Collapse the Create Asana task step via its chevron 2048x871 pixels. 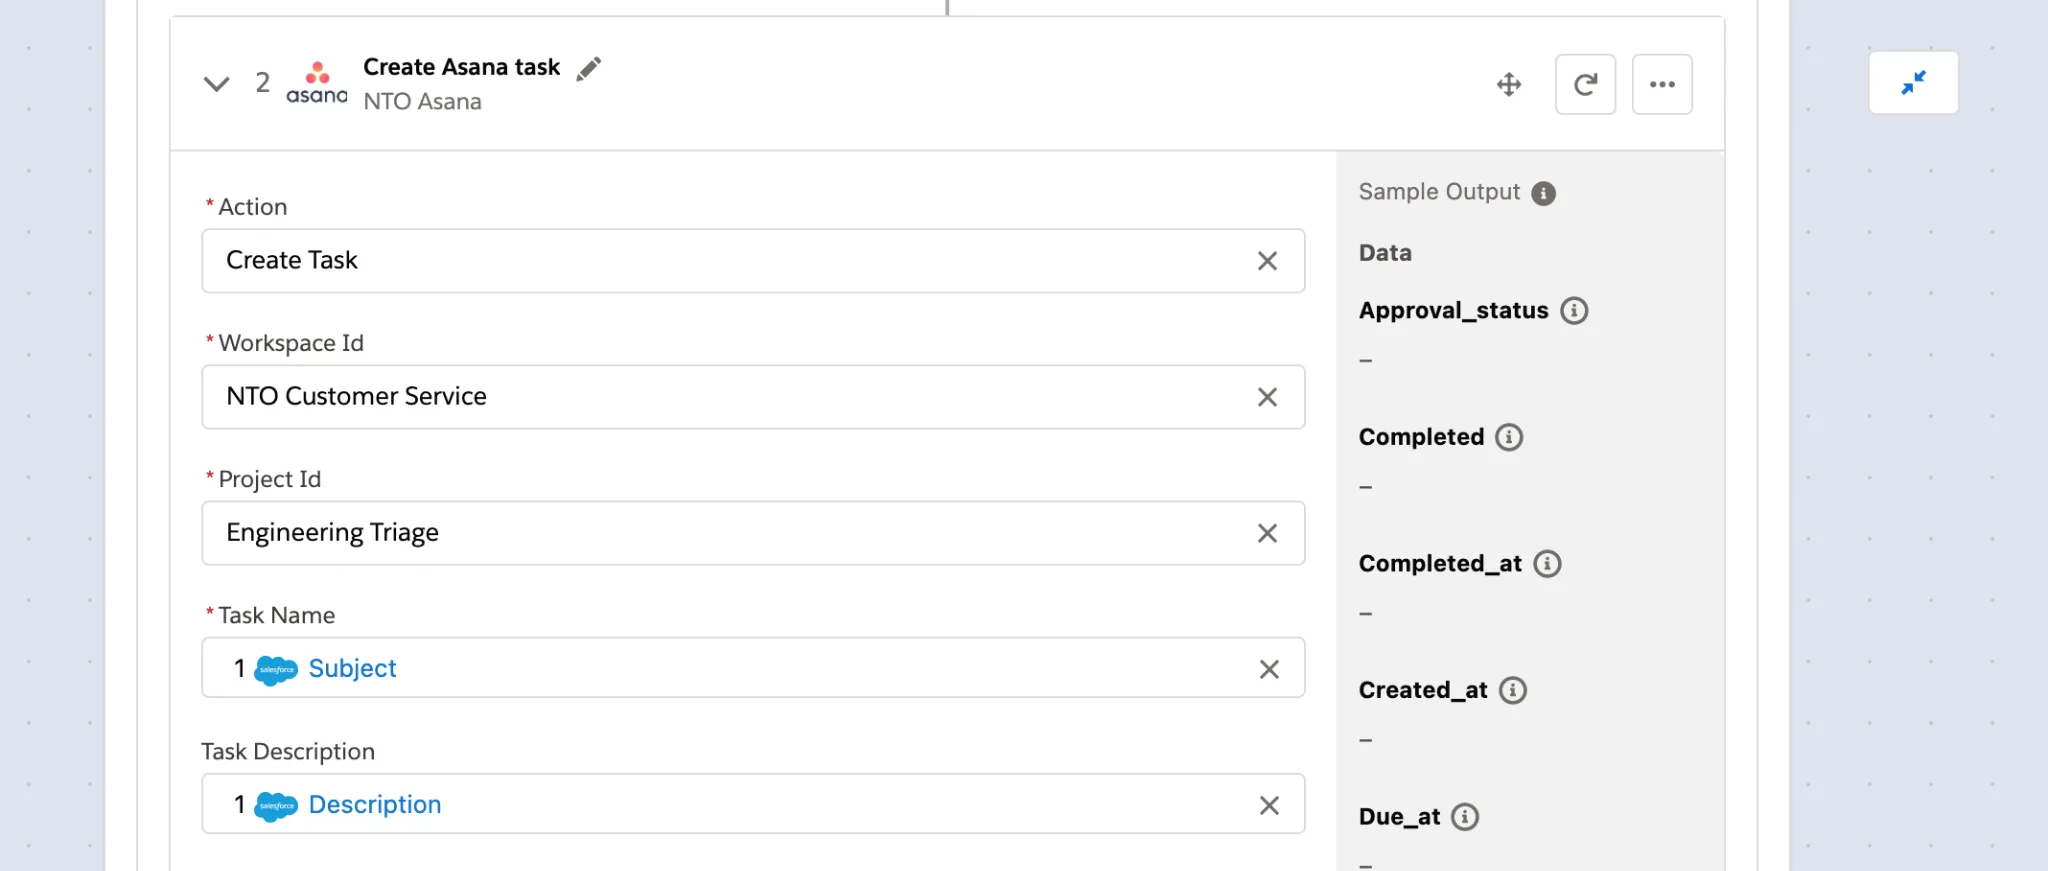[x=216, y=84]
